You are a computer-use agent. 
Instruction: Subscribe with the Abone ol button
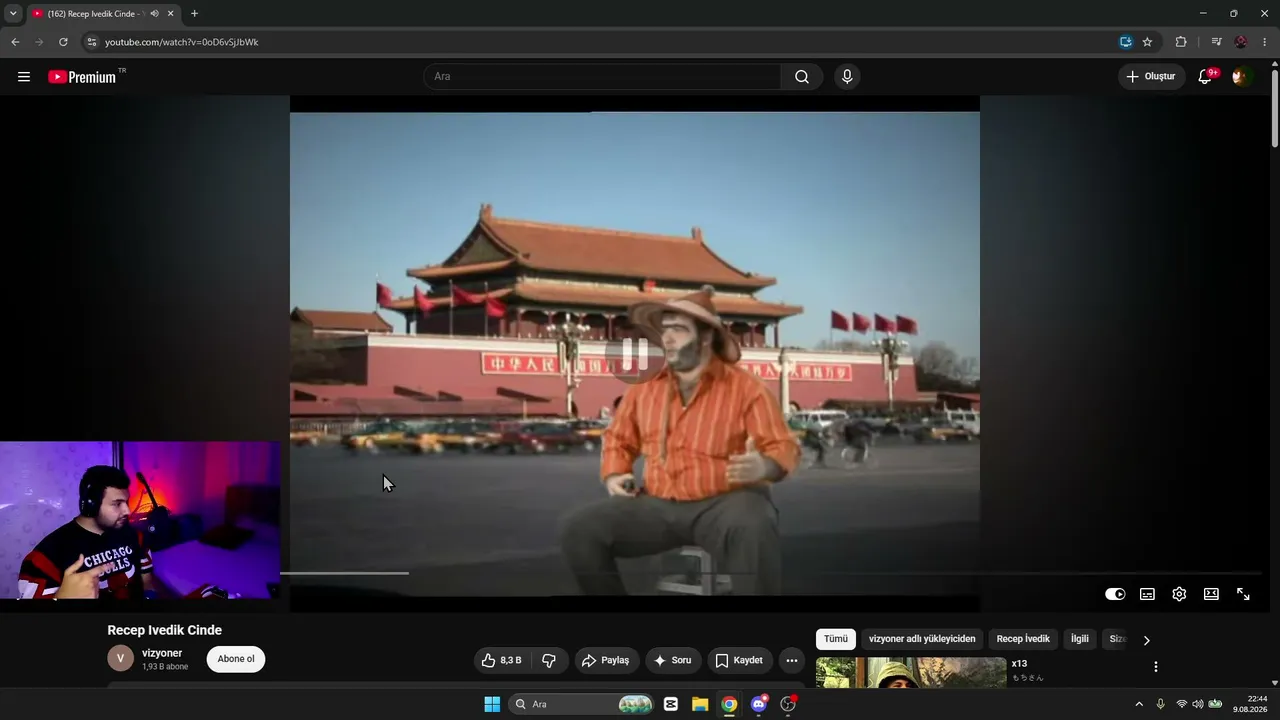pos(236,659)
